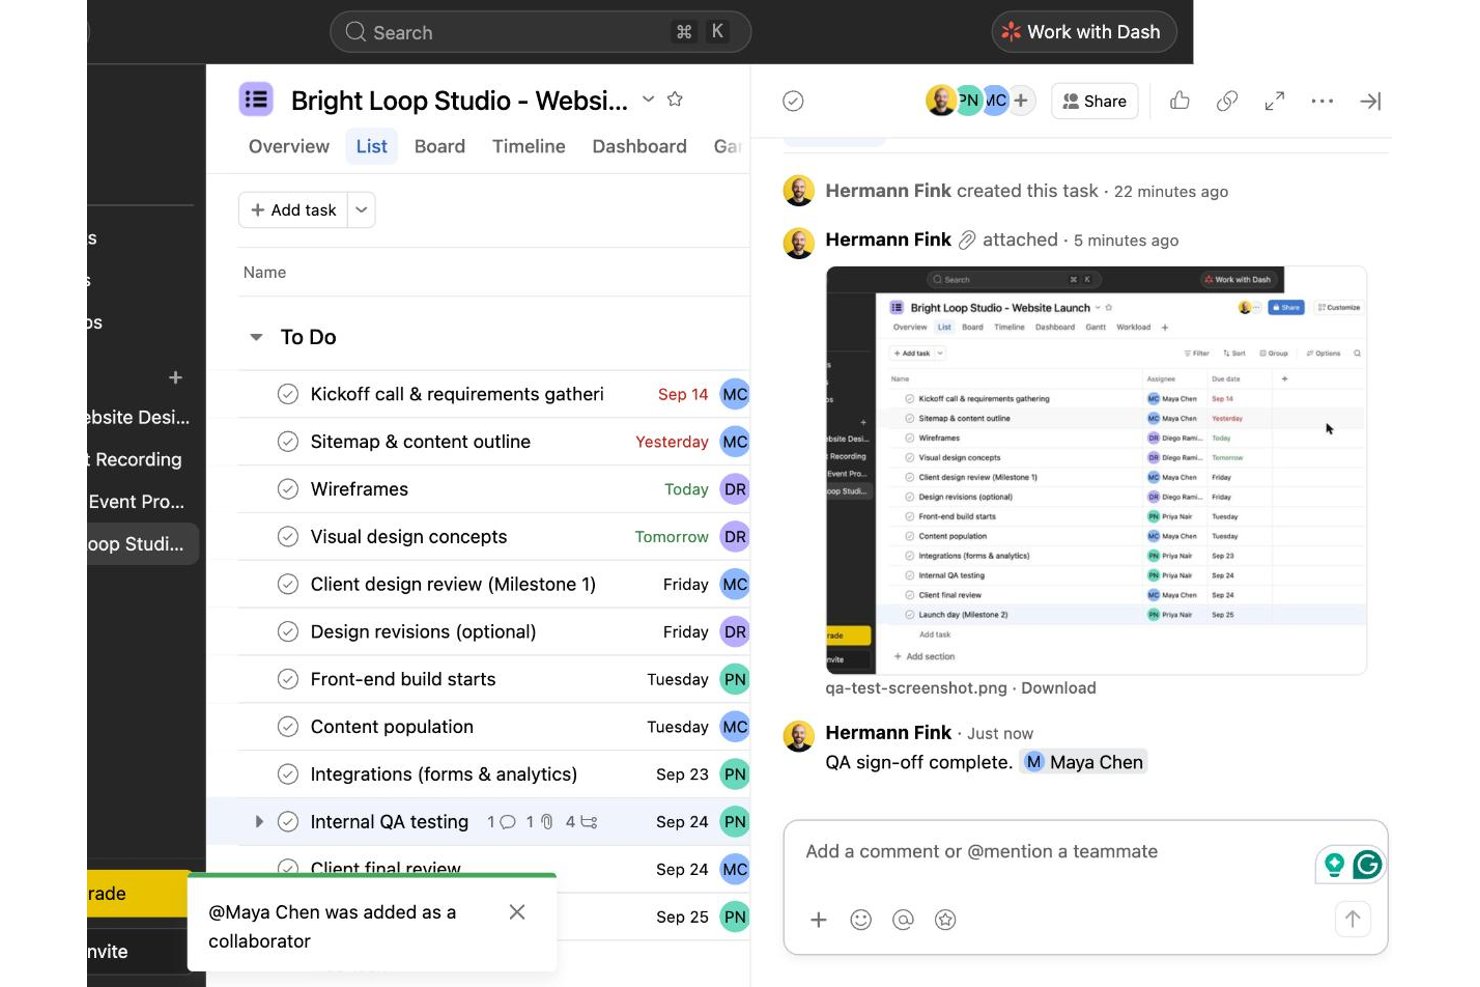This screenshot has height=987, width=1480.
Task: Open the project list icon beside title
Action: click(256, 99)
